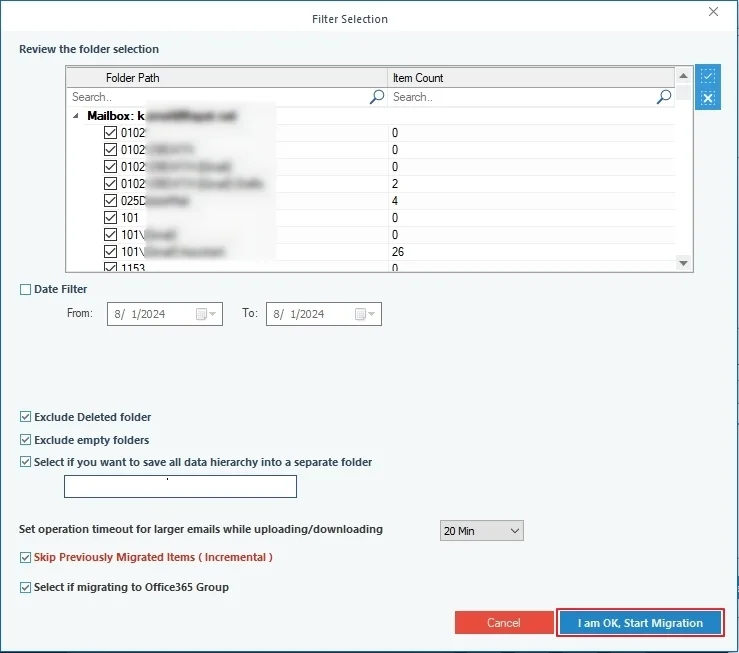Image resolution: width=739 pixels, height=653 pixels.
Task: Uncheck the folder named 101
Action: [110, 218]
